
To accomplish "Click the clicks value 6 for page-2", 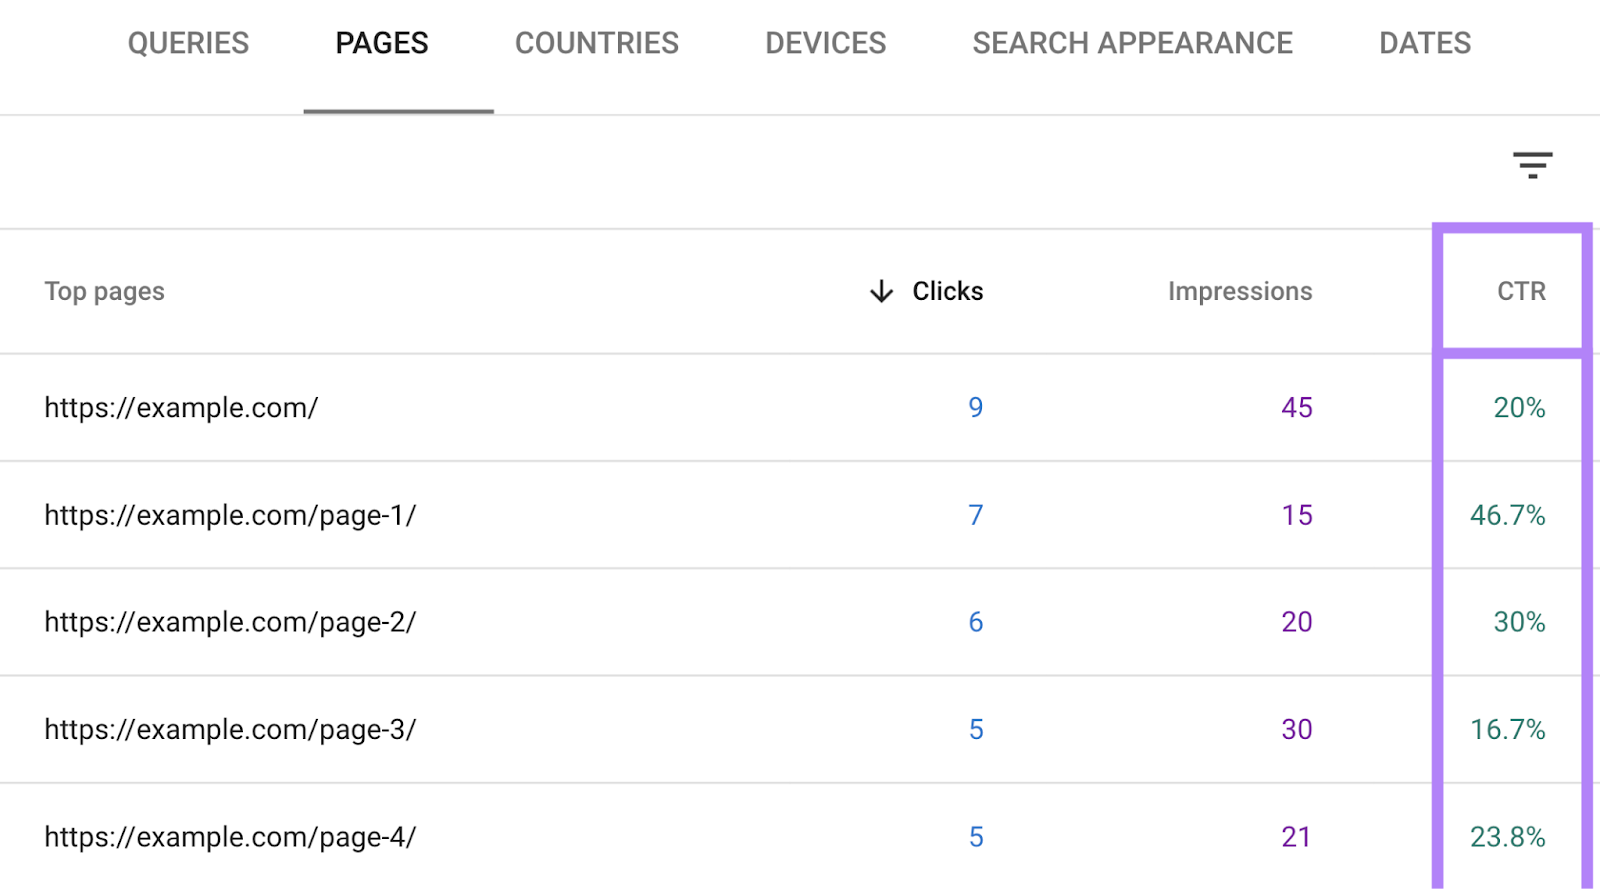I will [x=975, y=622].
